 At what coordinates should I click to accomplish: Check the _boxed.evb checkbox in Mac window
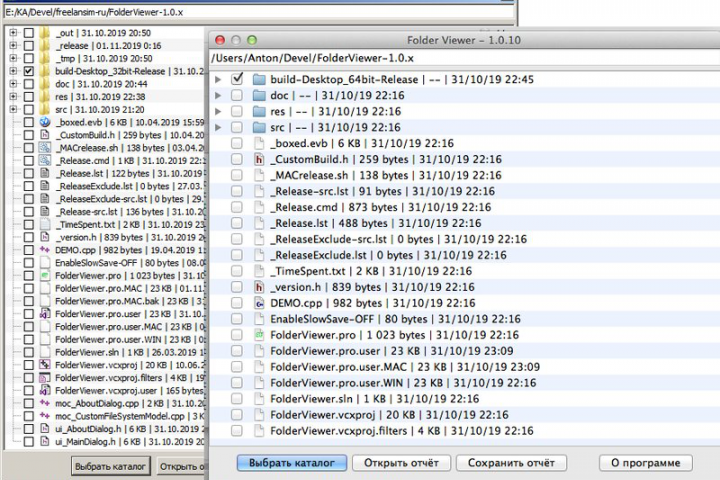(237, 143)
